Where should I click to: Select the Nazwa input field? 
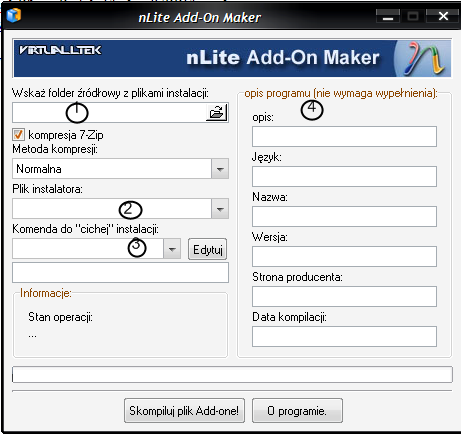tap(344, 216)
